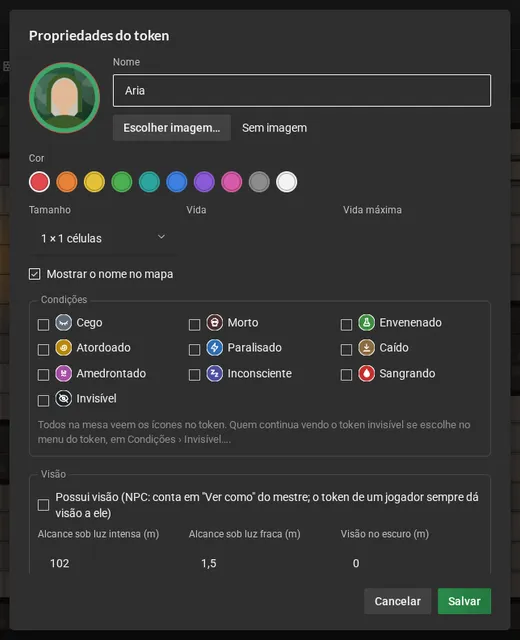Viewport: 520px width, 640px height.
Task: Choose the white color swatch
Action: (287, 182)
